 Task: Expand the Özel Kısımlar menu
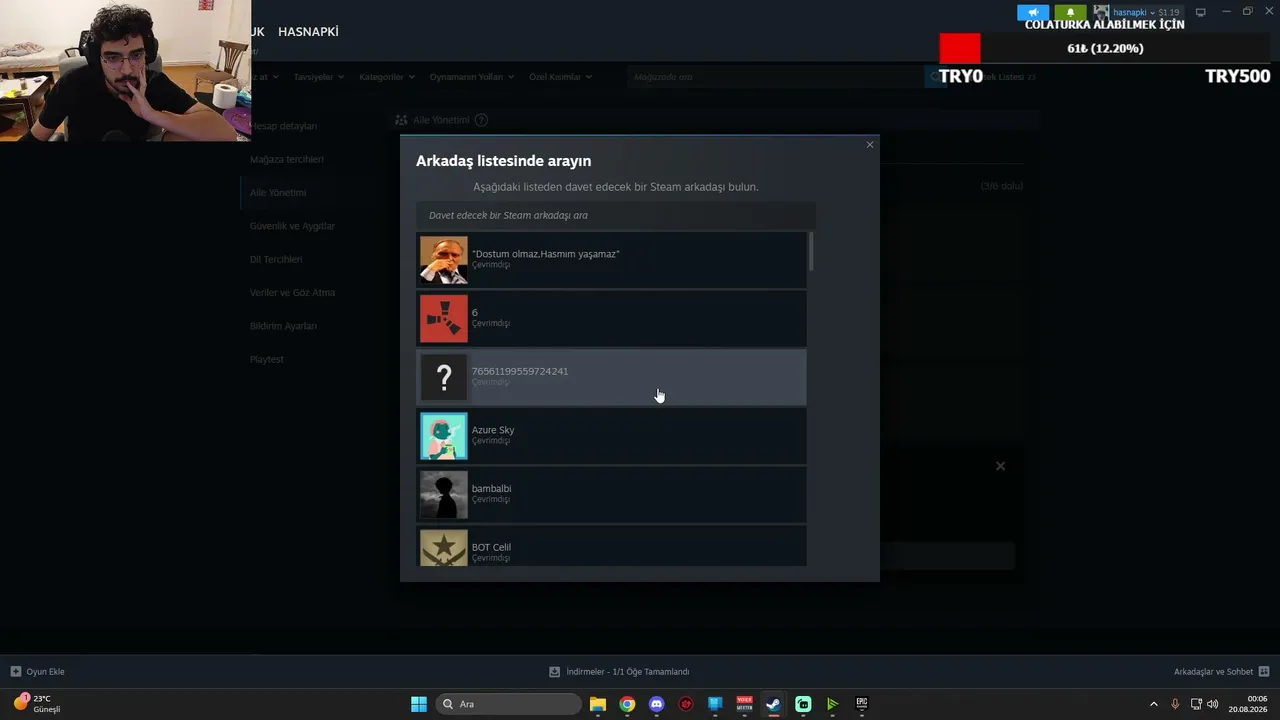[x=560, y=77]
